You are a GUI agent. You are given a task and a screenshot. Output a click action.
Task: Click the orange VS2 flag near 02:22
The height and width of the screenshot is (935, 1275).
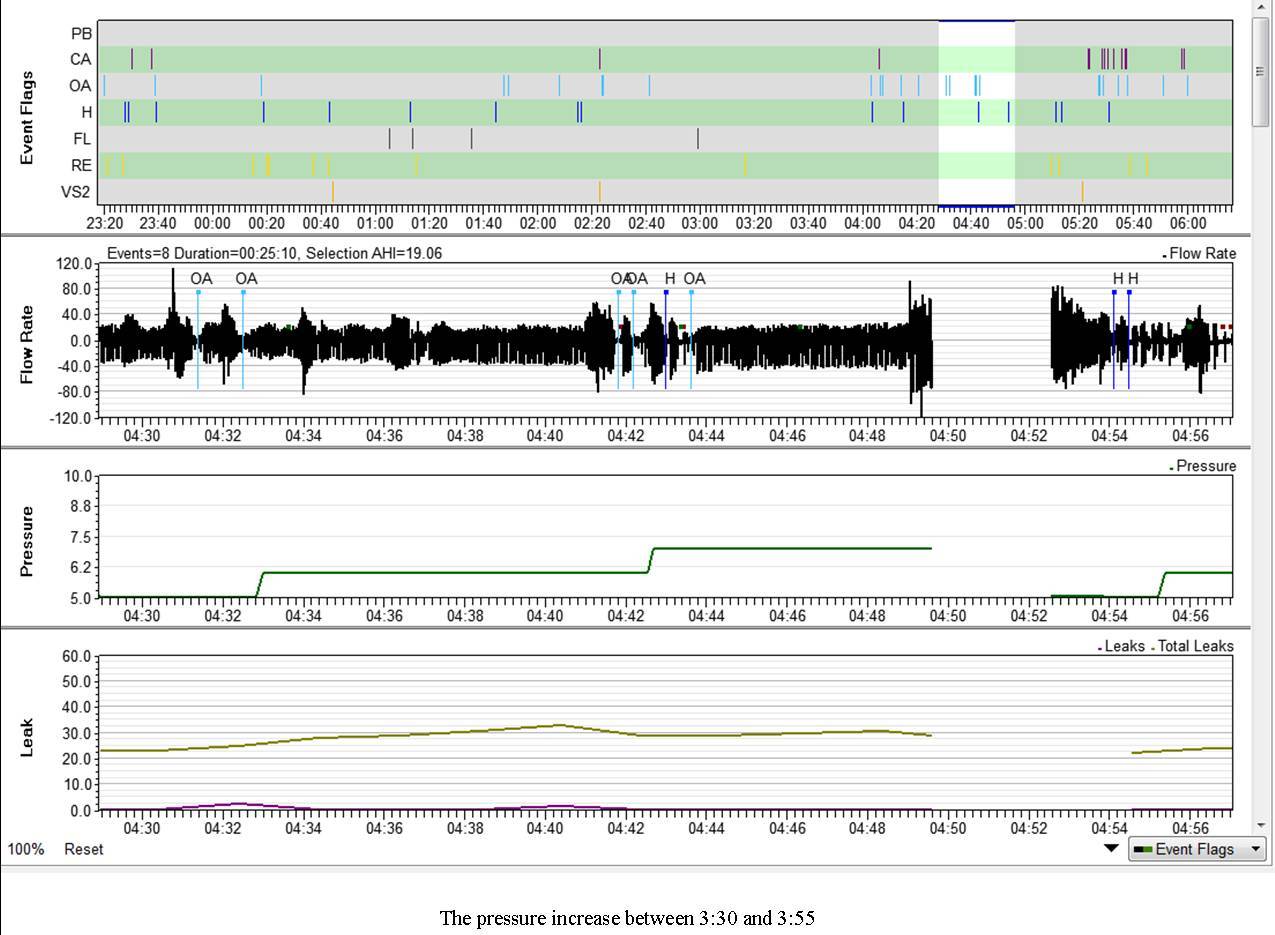pyautogui.click(x=599, y=191)
